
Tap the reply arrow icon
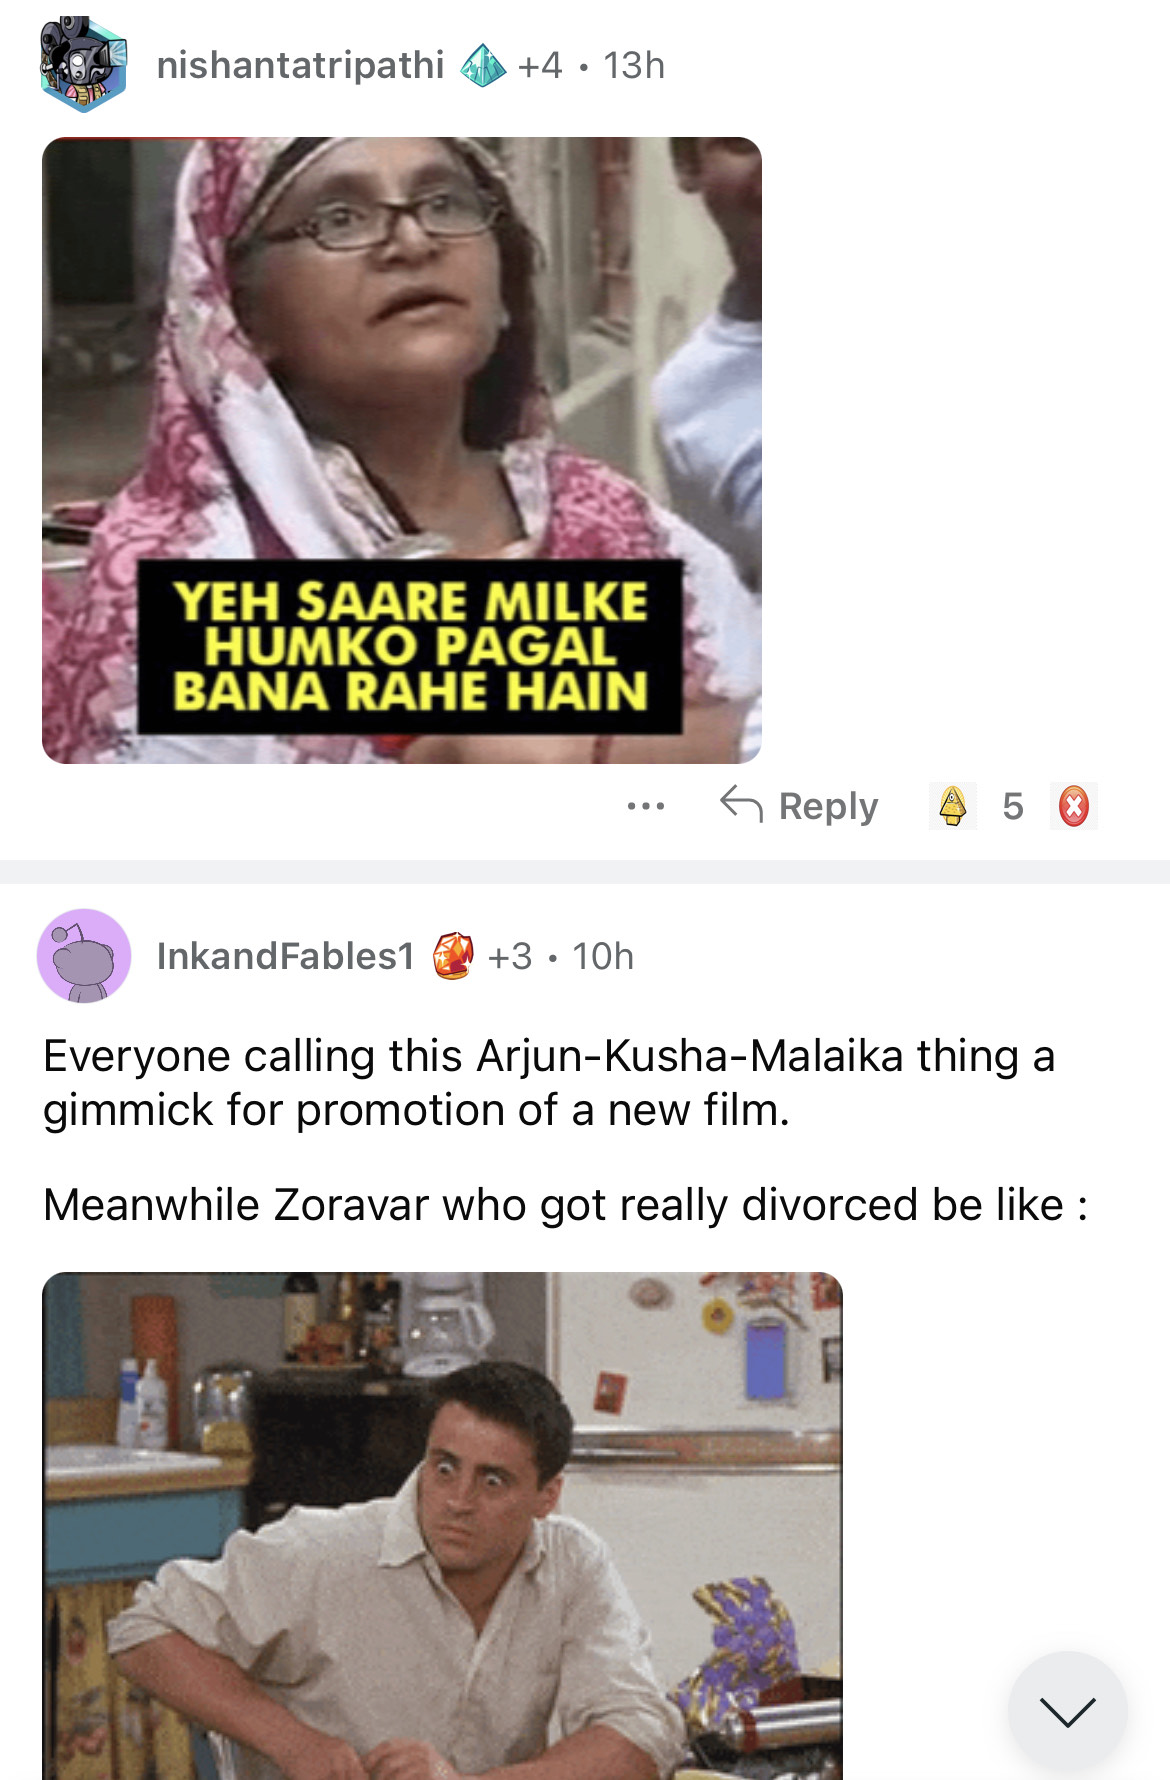[741, 804]
